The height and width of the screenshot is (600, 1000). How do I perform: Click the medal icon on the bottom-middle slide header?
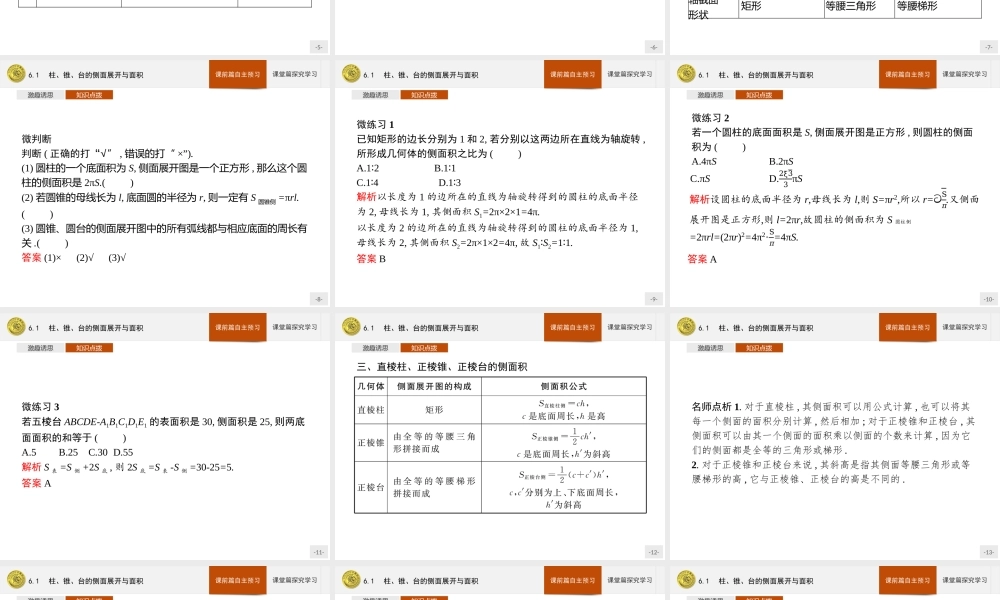(x=352, y=580)
